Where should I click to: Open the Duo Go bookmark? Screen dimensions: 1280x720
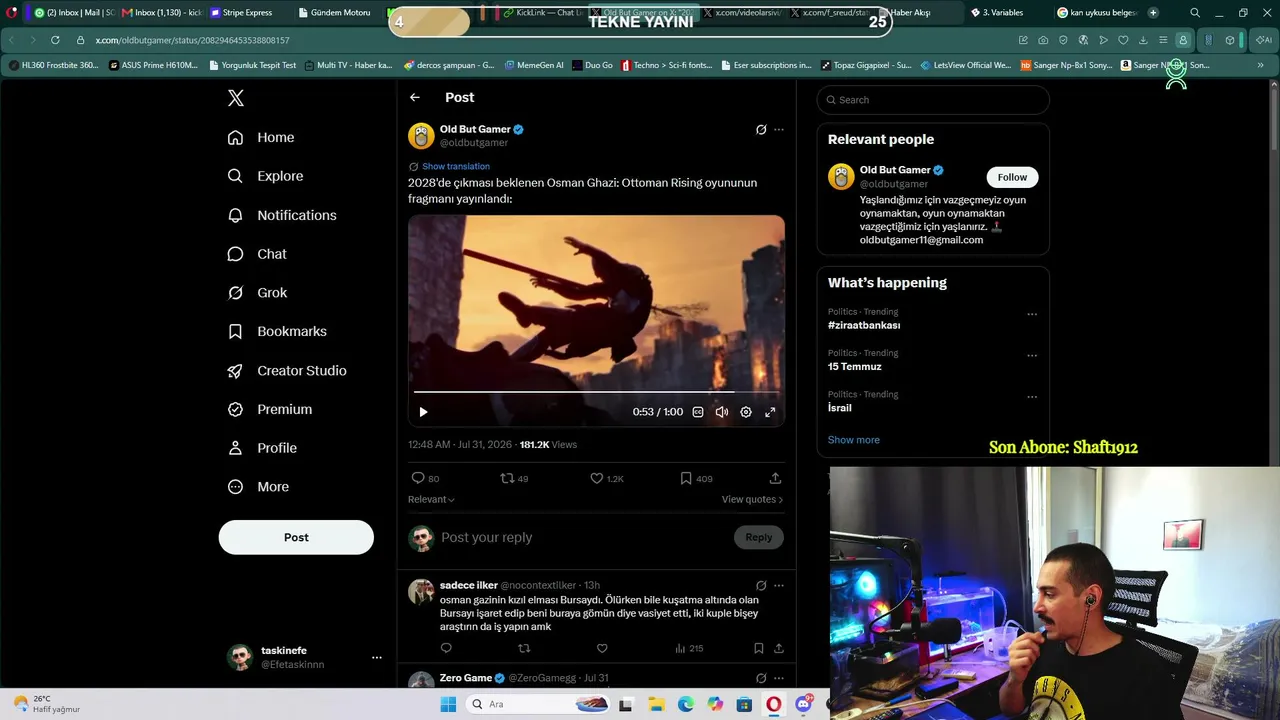(593, 65)
